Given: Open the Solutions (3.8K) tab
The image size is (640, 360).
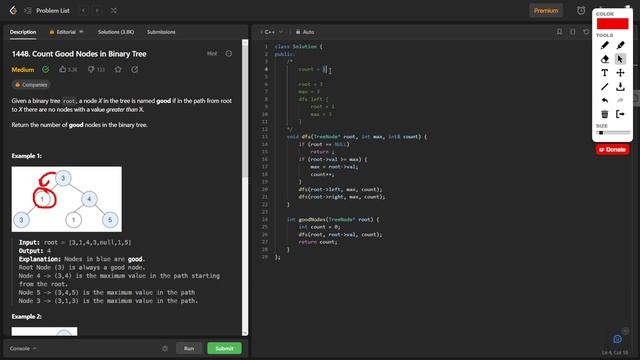Looking at the screenshot, I should (x=116, y=32).
